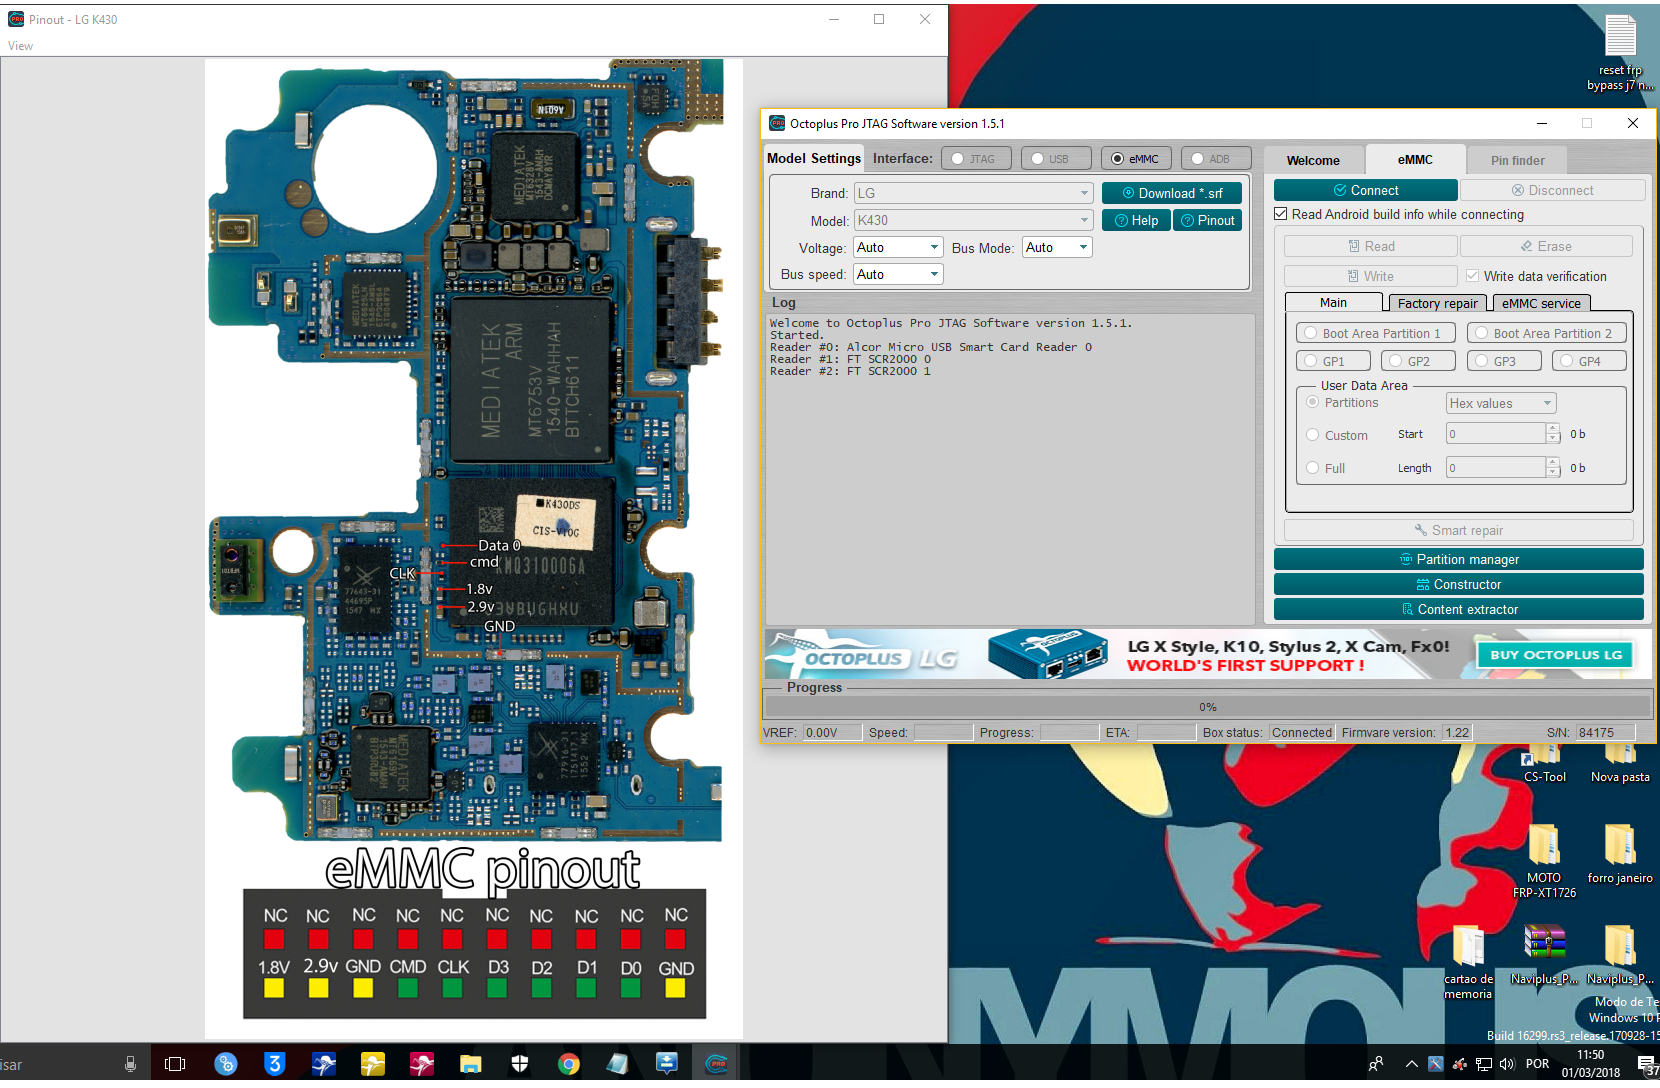
Task: Select the Naviplus WinRAR archive on desktop
Action: pyautogui.click(x=1544, y=954)
